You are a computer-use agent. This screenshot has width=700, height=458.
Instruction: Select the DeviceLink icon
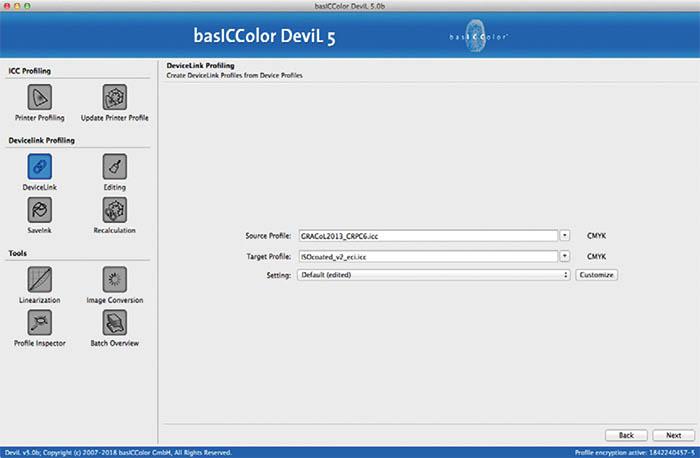click(x=40, y=167)
